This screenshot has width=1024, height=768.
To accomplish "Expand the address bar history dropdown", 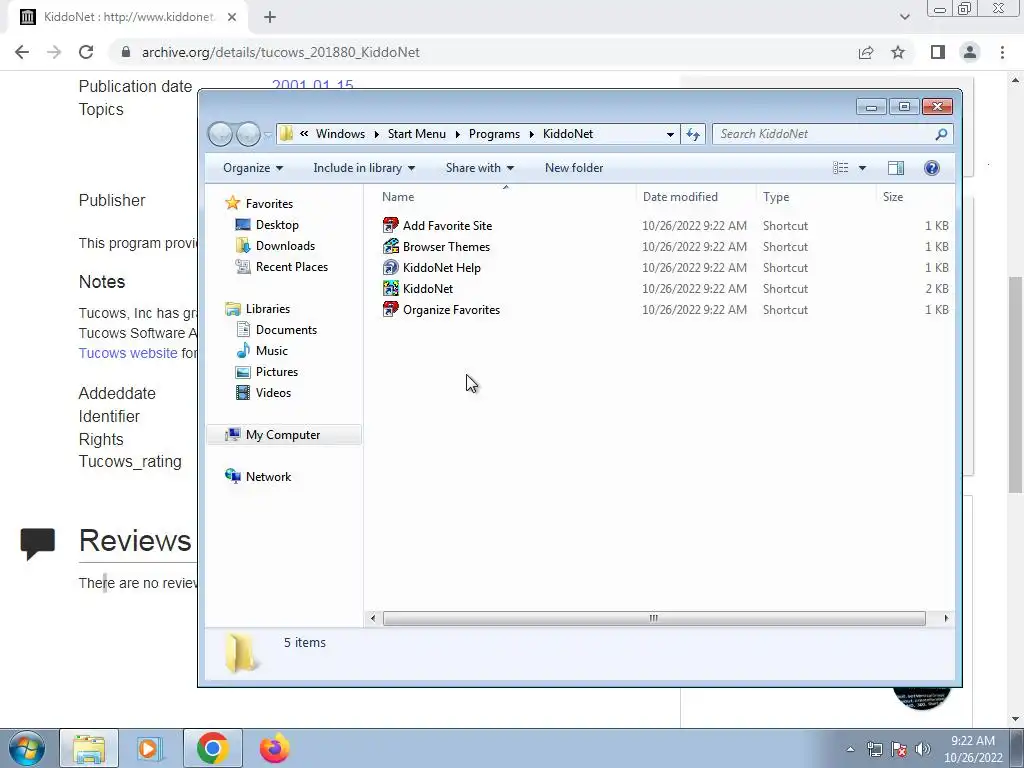I will (x=670, y=135).
